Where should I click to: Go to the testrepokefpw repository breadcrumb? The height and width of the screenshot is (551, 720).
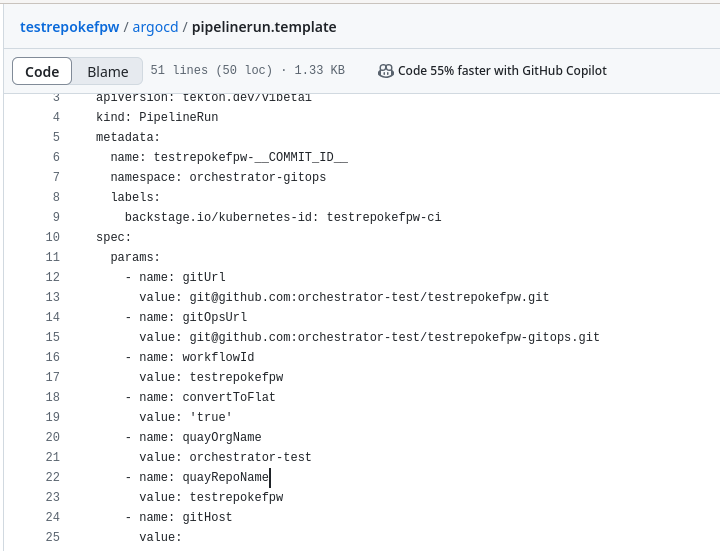pyautogui.click(x=70, y=27)
